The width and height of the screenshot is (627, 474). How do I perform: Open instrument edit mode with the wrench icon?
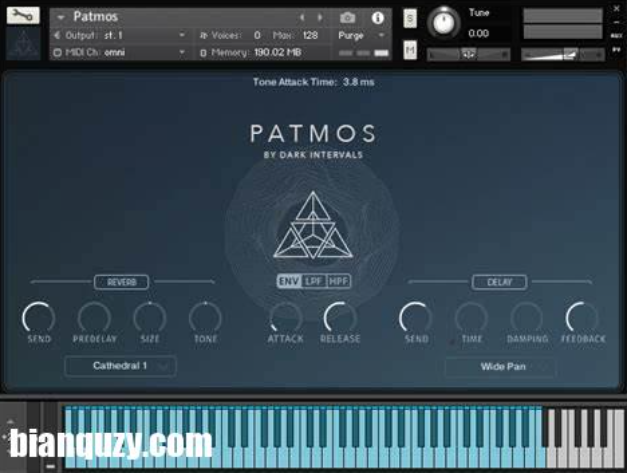point(23,15)
